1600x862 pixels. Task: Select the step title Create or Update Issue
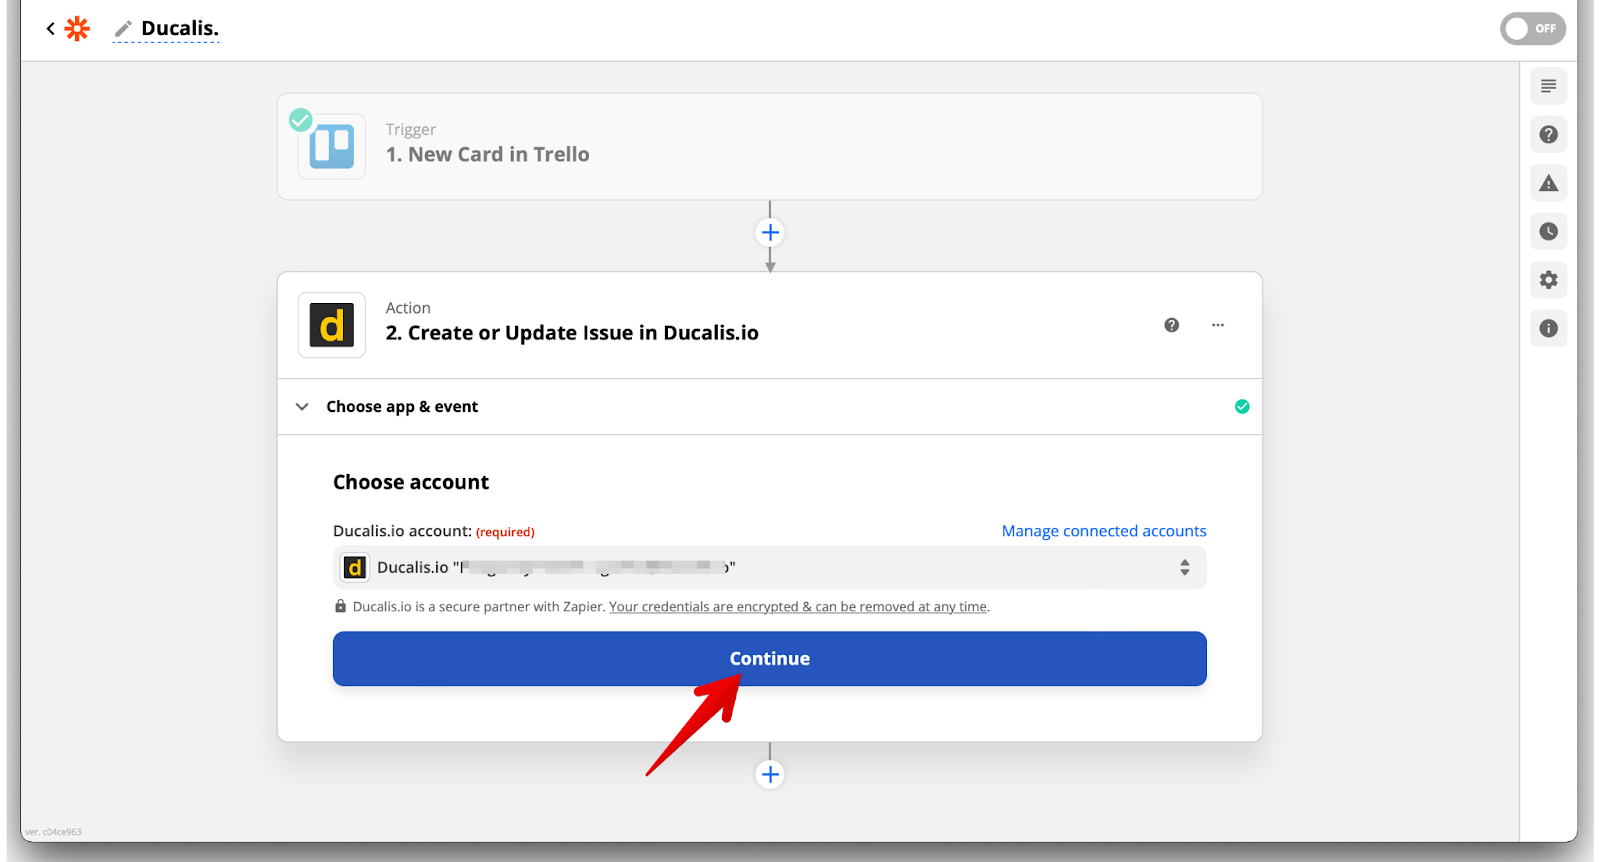[x=572, y=333]
